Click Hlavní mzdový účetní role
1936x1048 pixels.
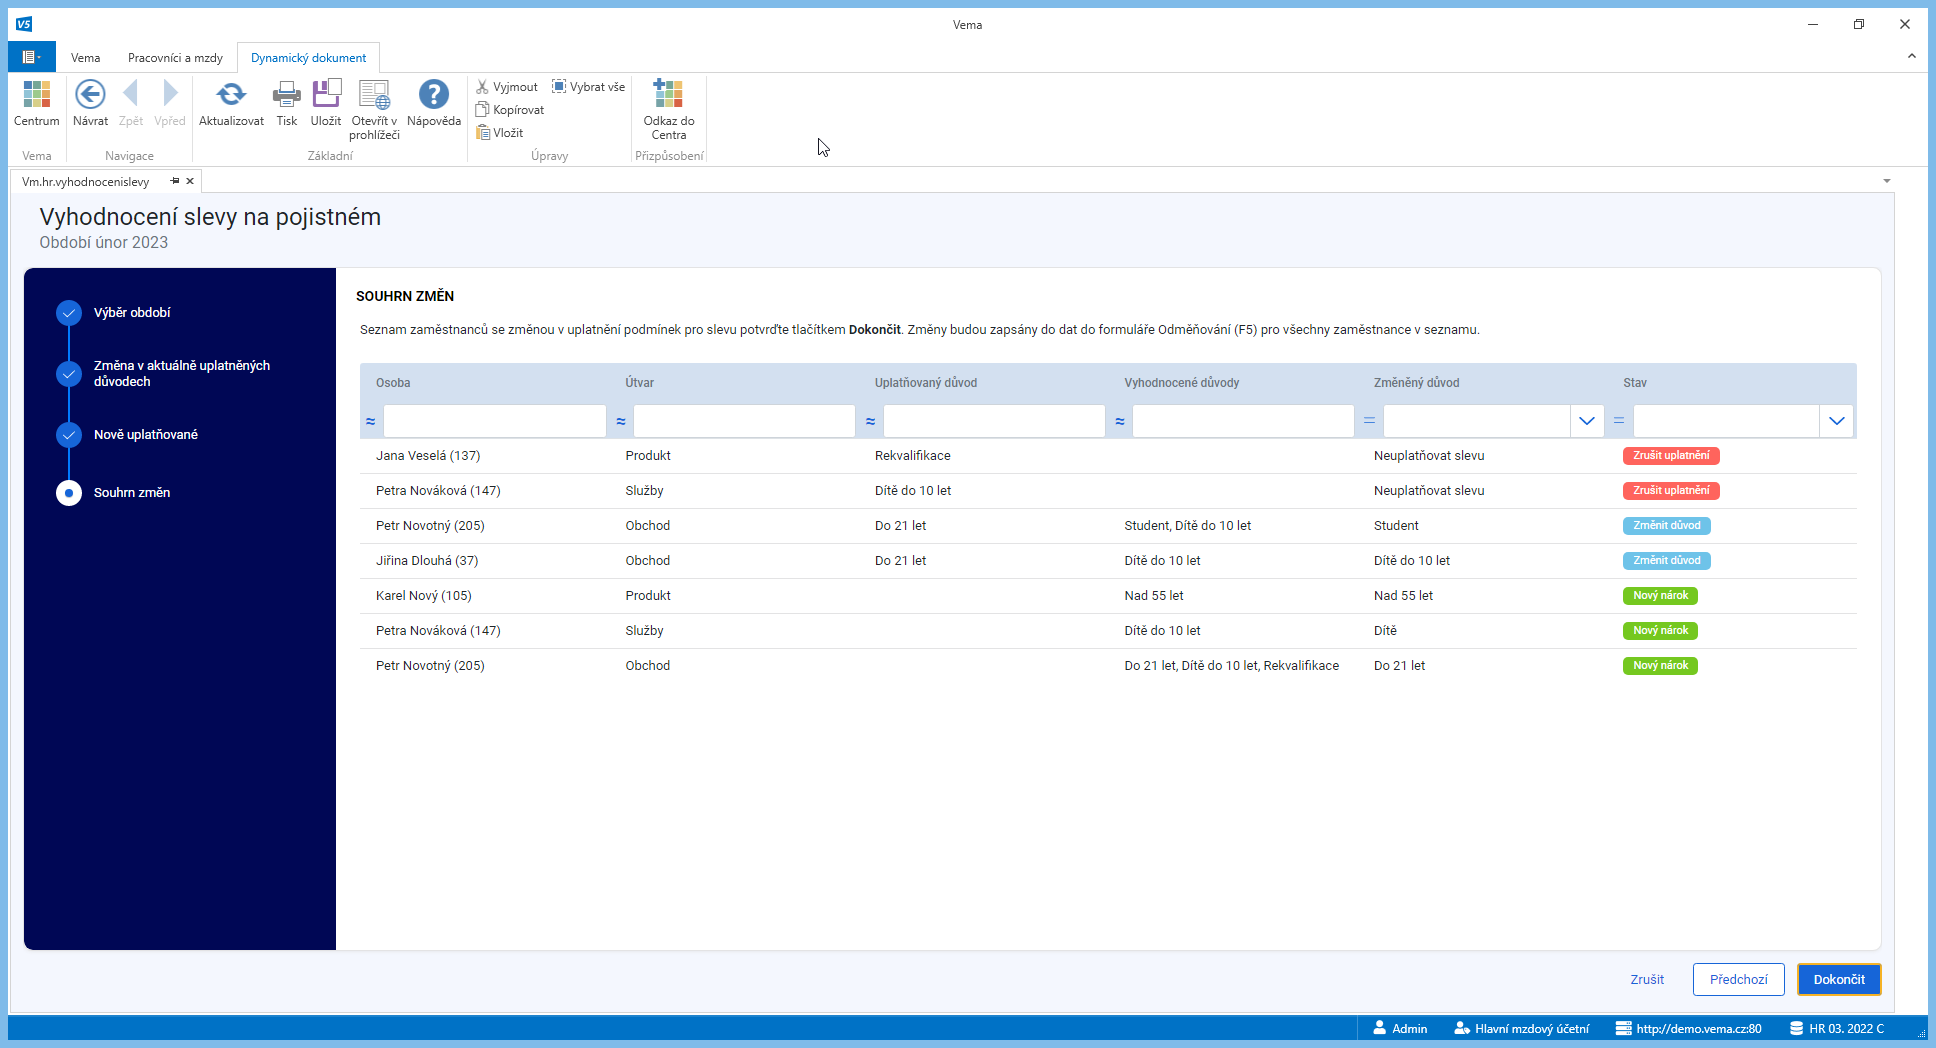coord(1521,1028)
